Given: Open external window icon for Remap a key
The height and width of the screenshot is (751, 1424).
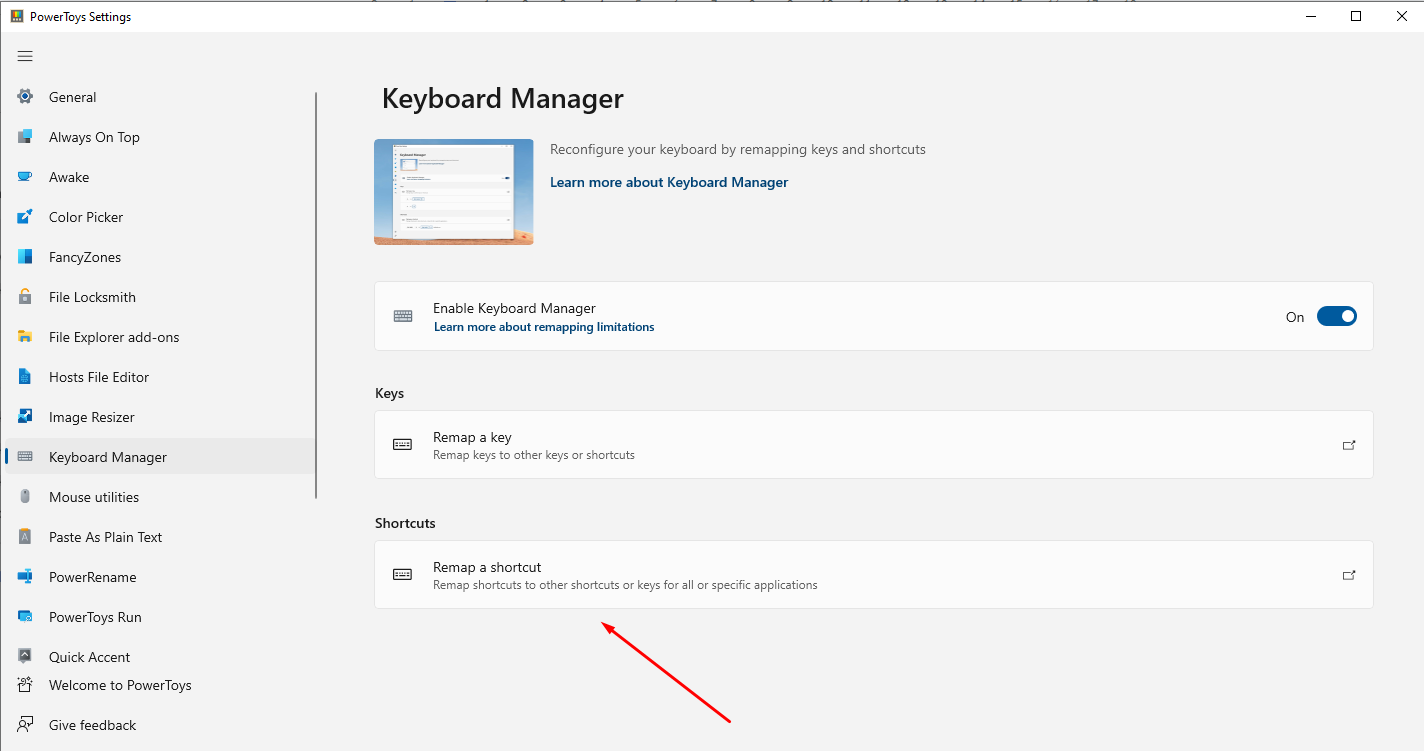Looking at the screenshot, I should 1349,445.
